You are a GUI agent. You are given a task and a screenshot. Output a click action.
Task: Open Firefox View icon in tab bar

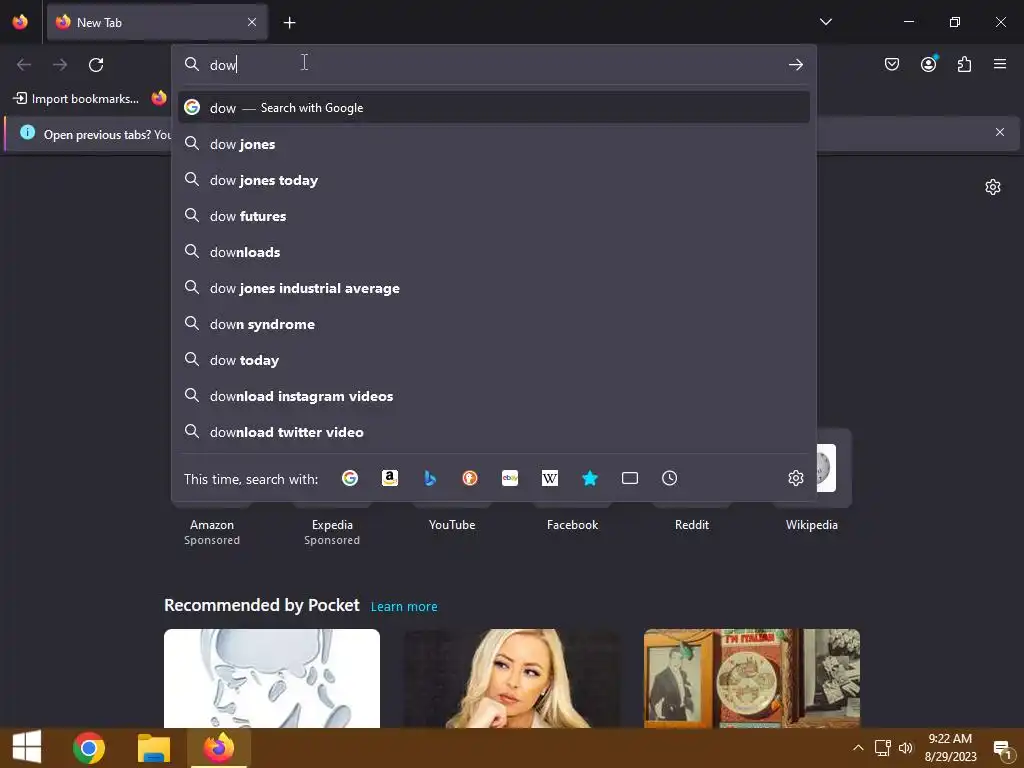(20, 22)
